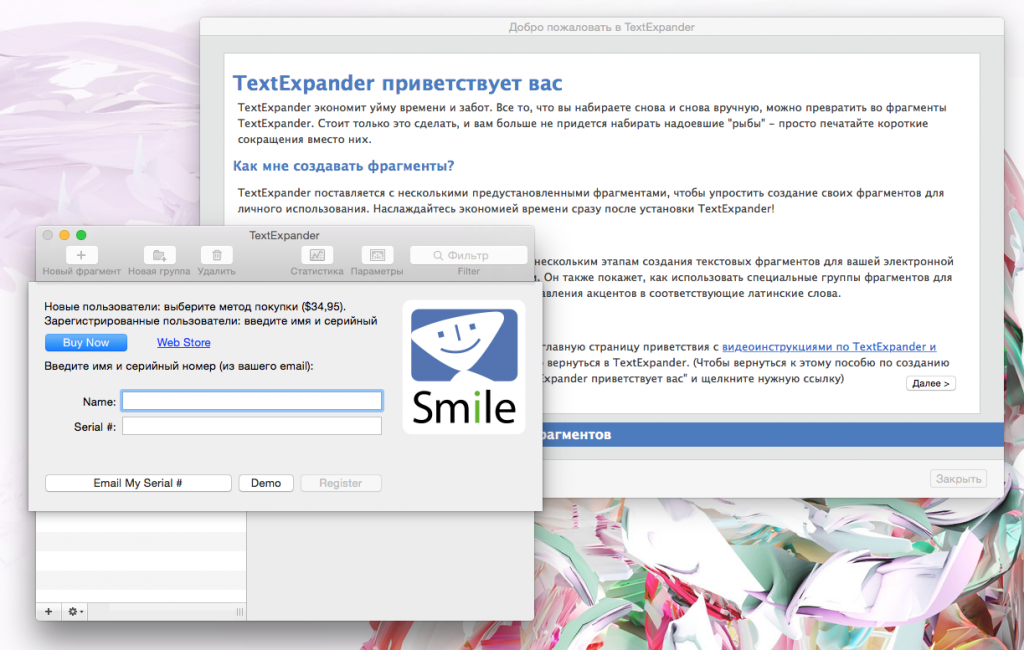1024x650 pixels.
Task: Click the Buy Now button
Action: point(86,342)
